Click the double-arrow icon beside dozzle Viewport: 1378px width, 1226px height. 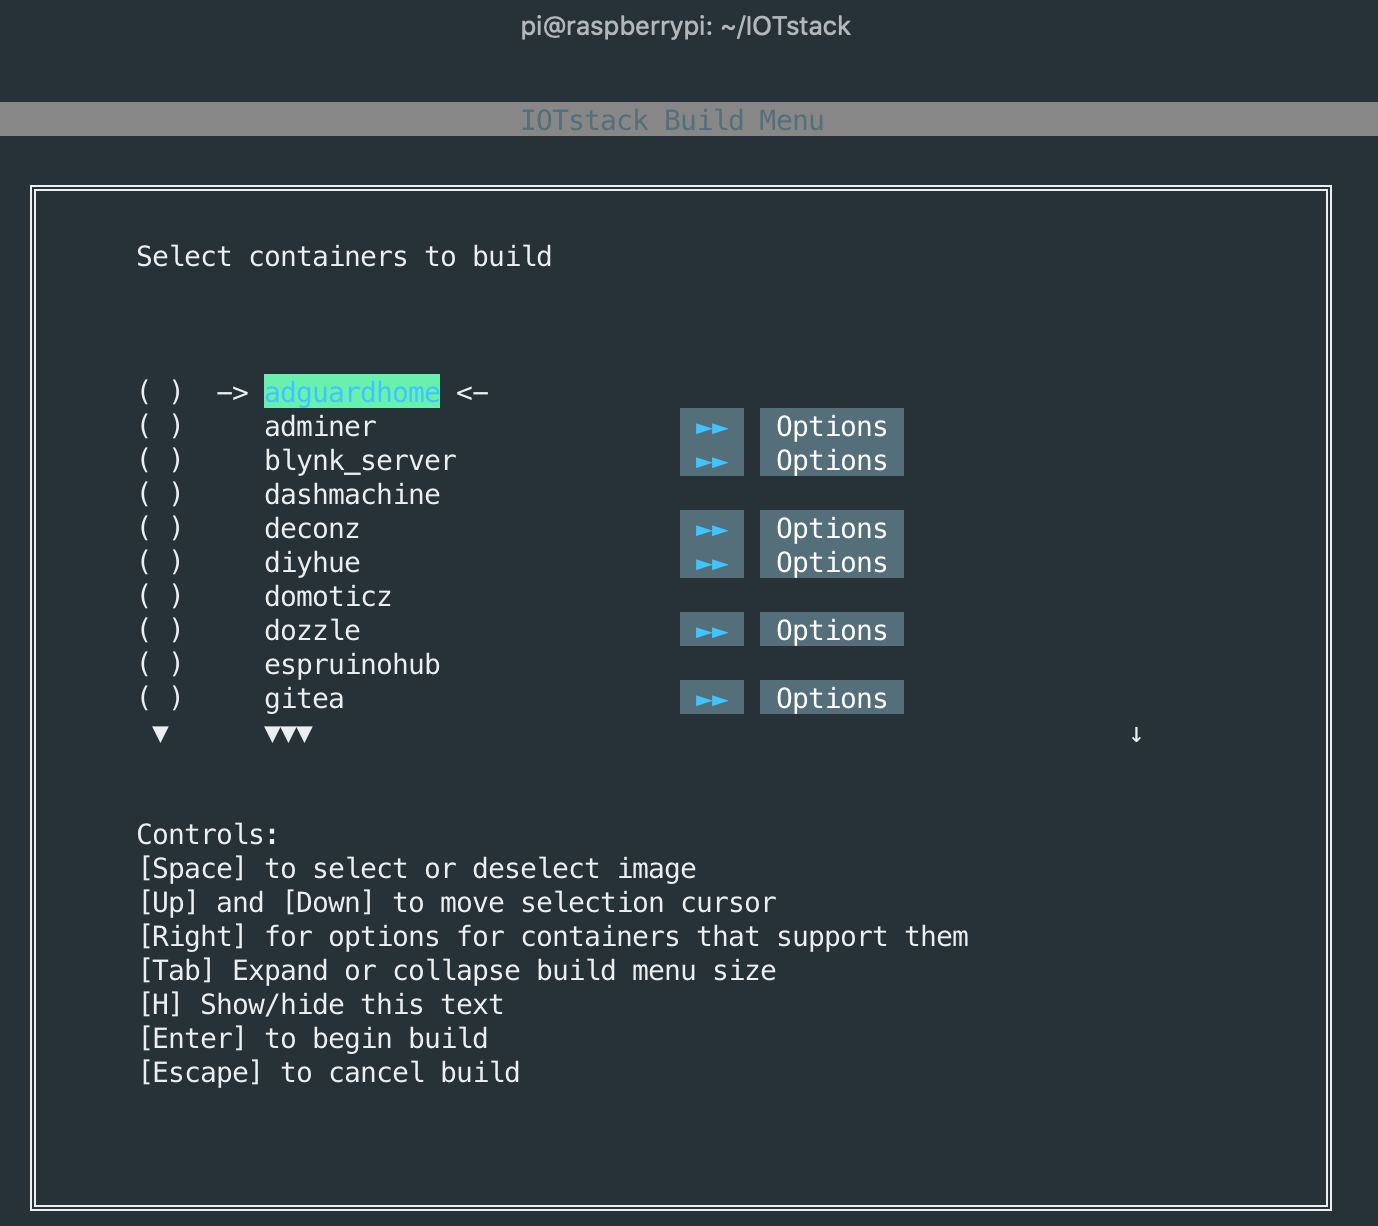711,631
